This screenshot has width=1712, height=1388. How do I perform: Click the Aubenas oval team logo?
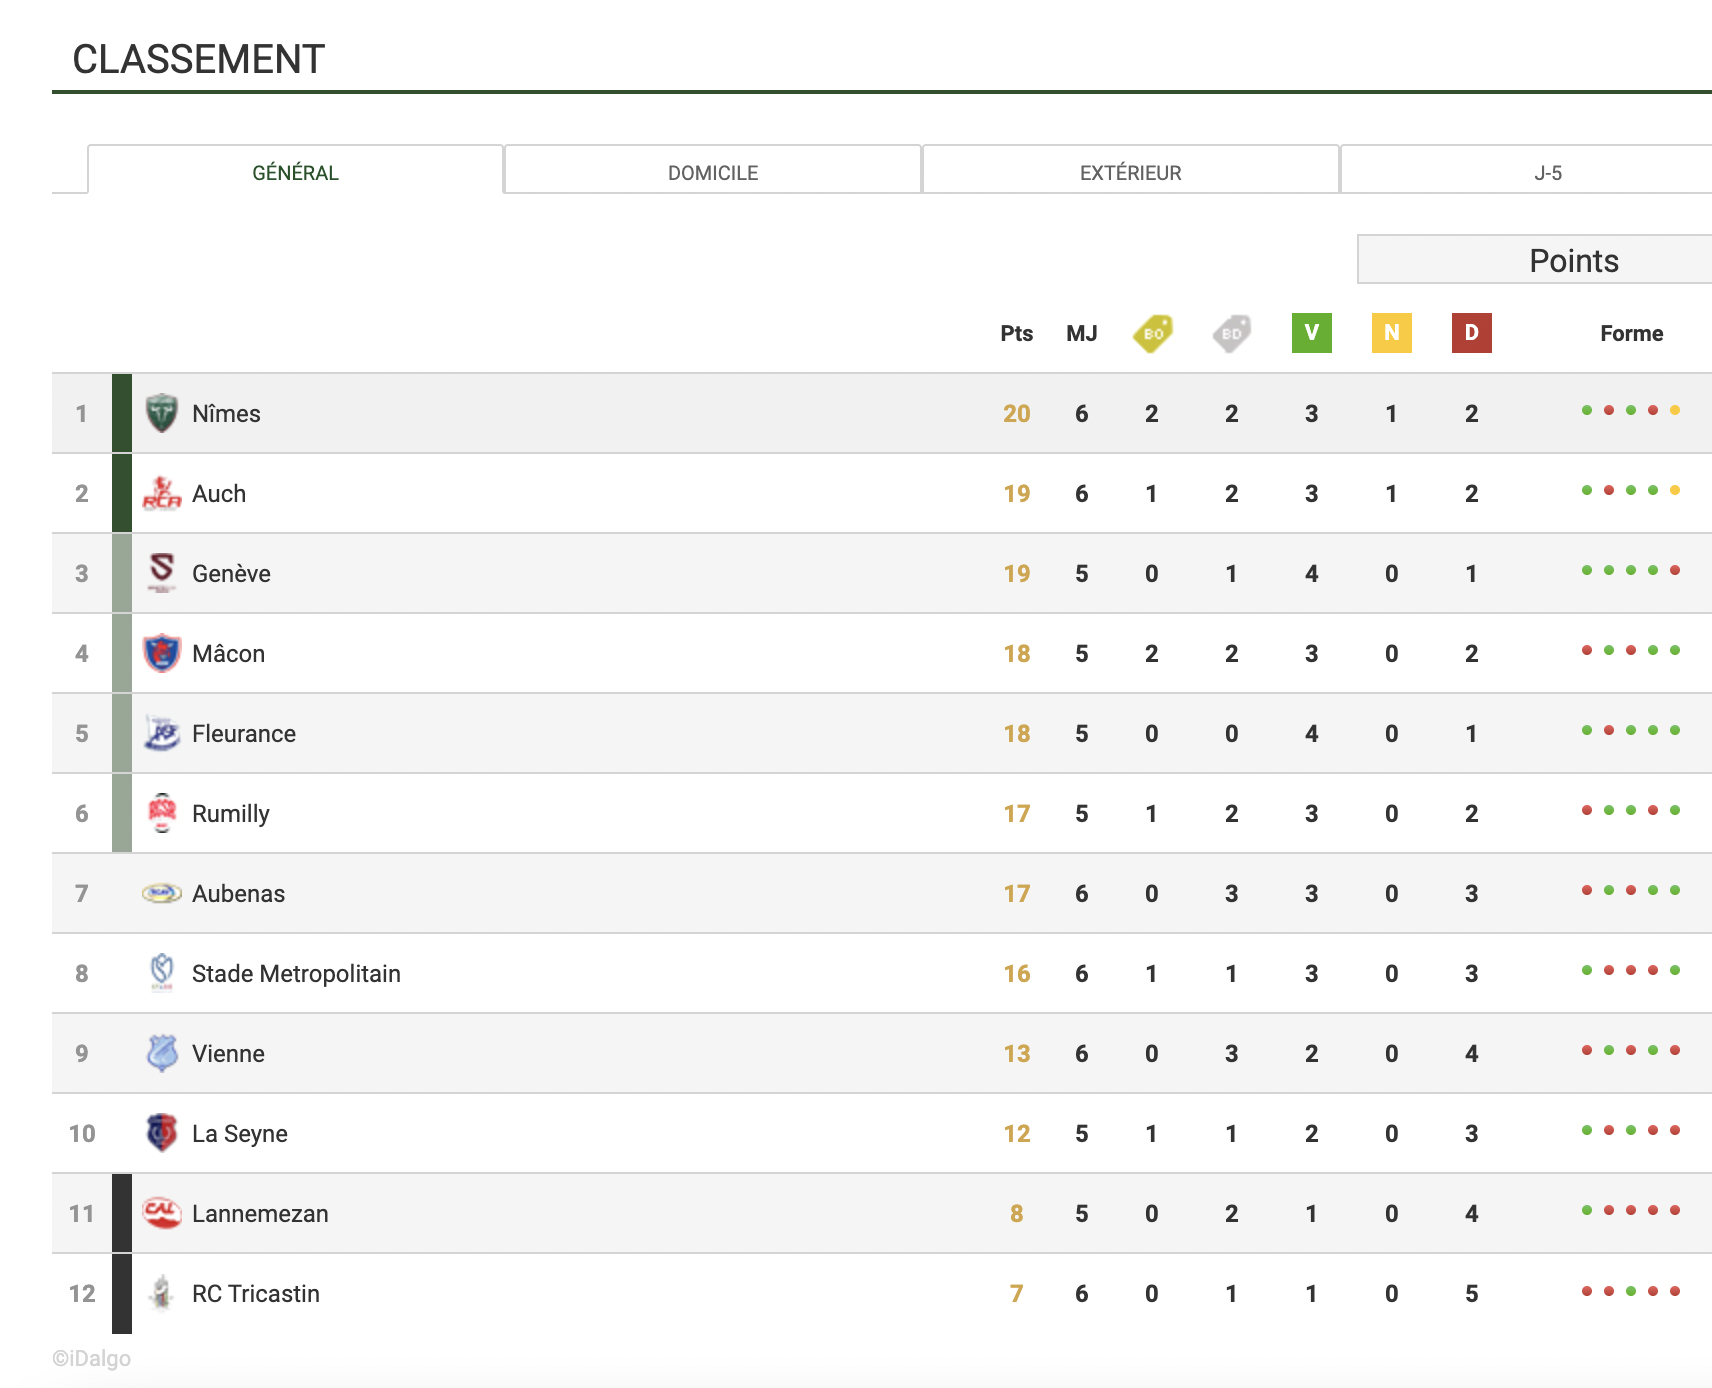click(161, 893)
